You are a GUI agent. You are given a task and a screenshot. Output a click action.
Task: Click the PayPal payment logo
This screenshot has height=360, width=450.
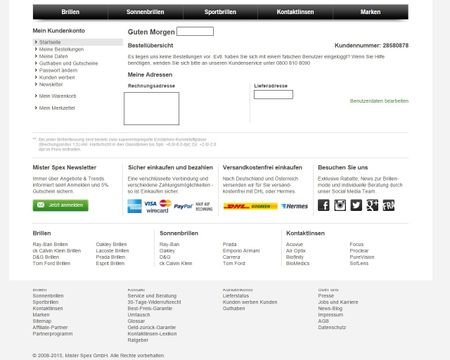click(183, 206)
